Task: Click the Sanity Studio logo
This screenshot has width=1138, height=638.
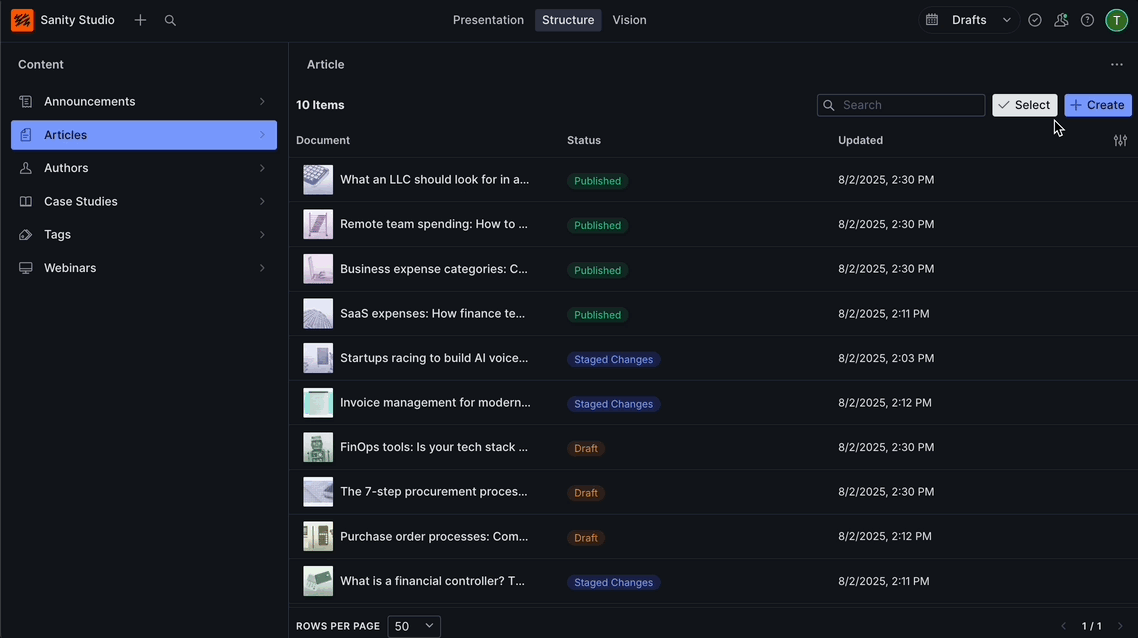Action: [x=22, y=19]
